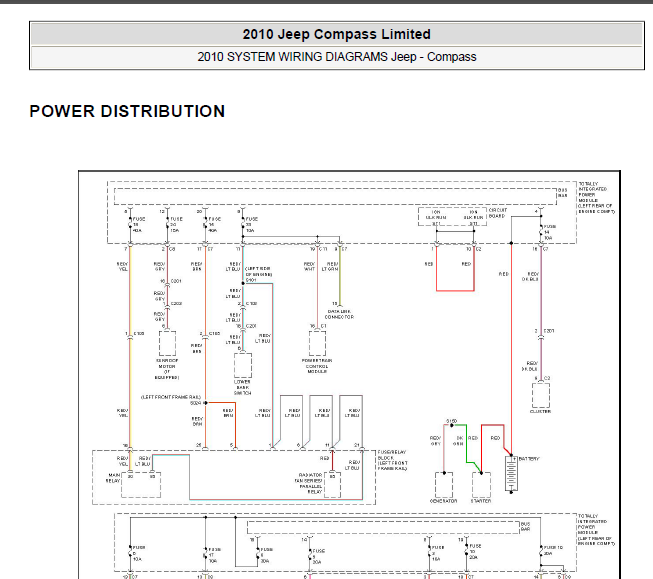Image resolution: width=653 pixels, height=579 pixels.
Task: Click the BATTERY label in the diagram
Action: (529, 459)
